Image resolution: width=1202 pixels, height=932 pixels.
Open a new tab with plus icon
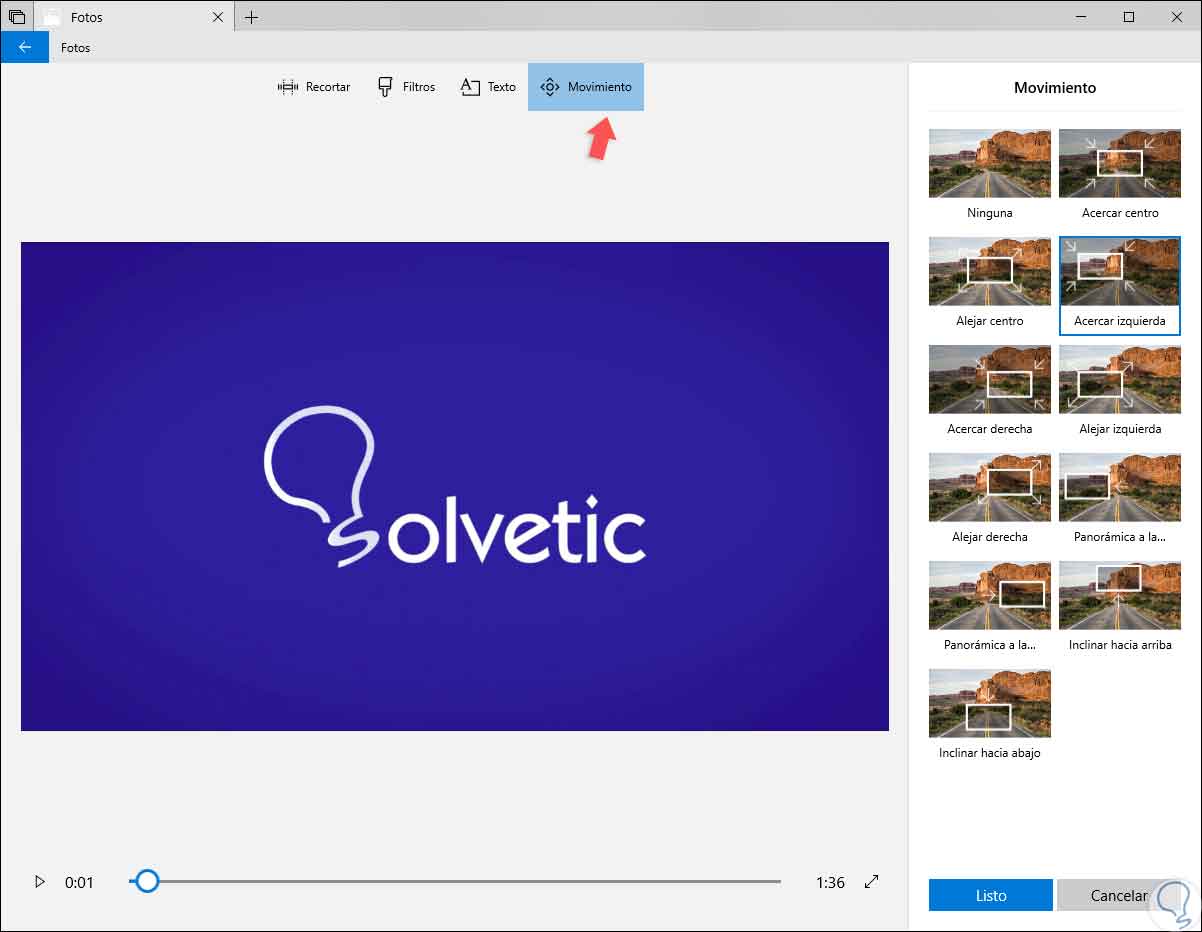click(x=251, y=17)
